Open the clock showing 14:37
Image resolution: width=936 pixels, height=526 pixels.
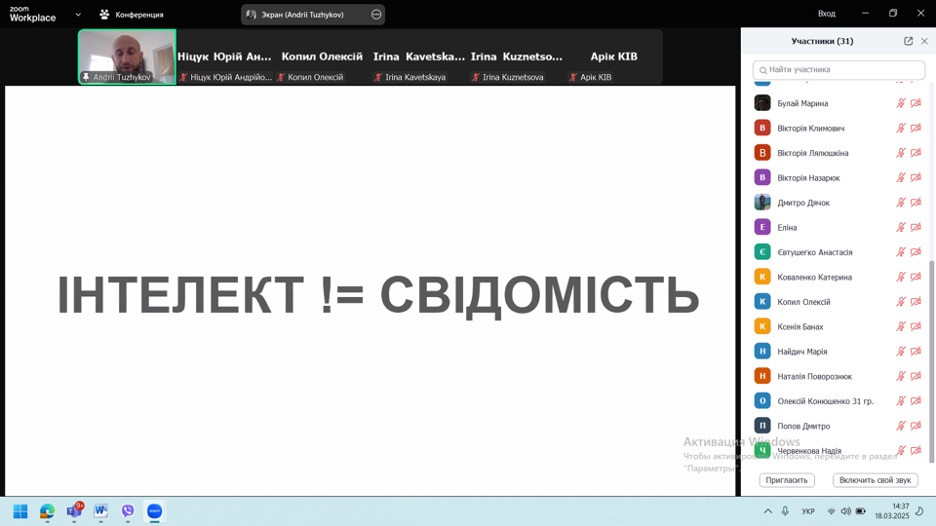pyautogui.click(x=892, y=511)
